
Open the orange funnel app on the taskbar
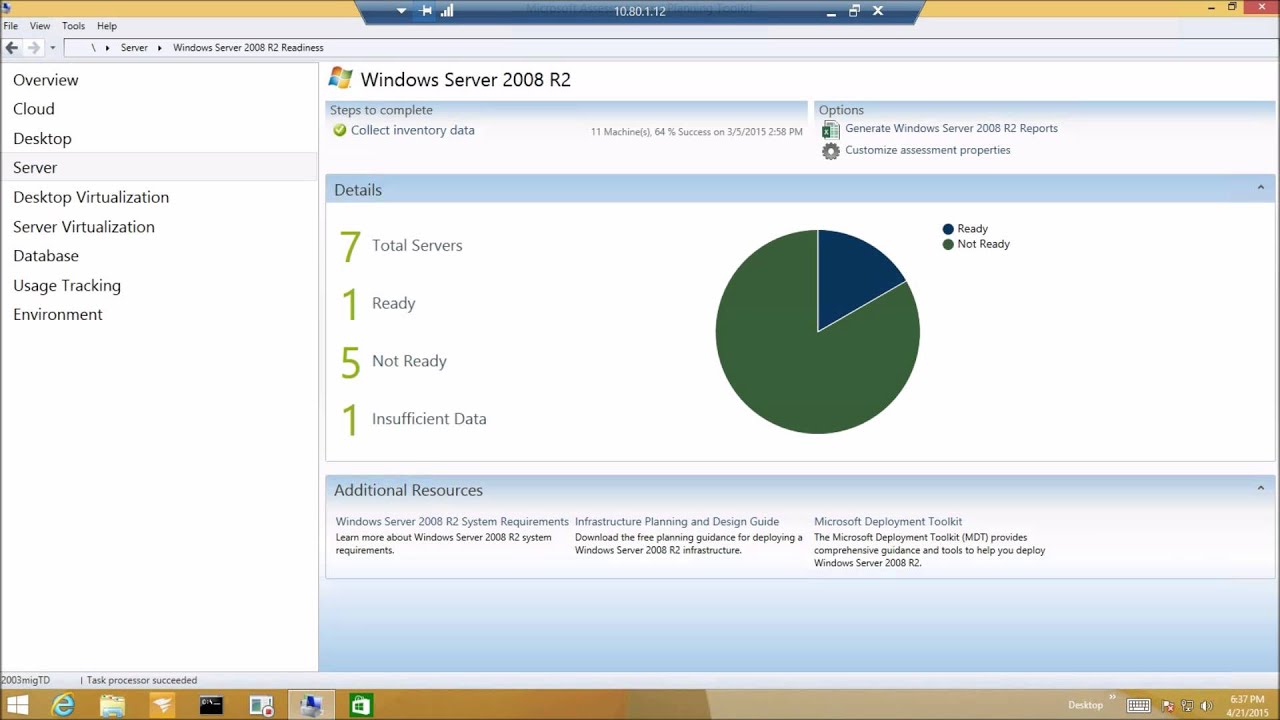162,706
